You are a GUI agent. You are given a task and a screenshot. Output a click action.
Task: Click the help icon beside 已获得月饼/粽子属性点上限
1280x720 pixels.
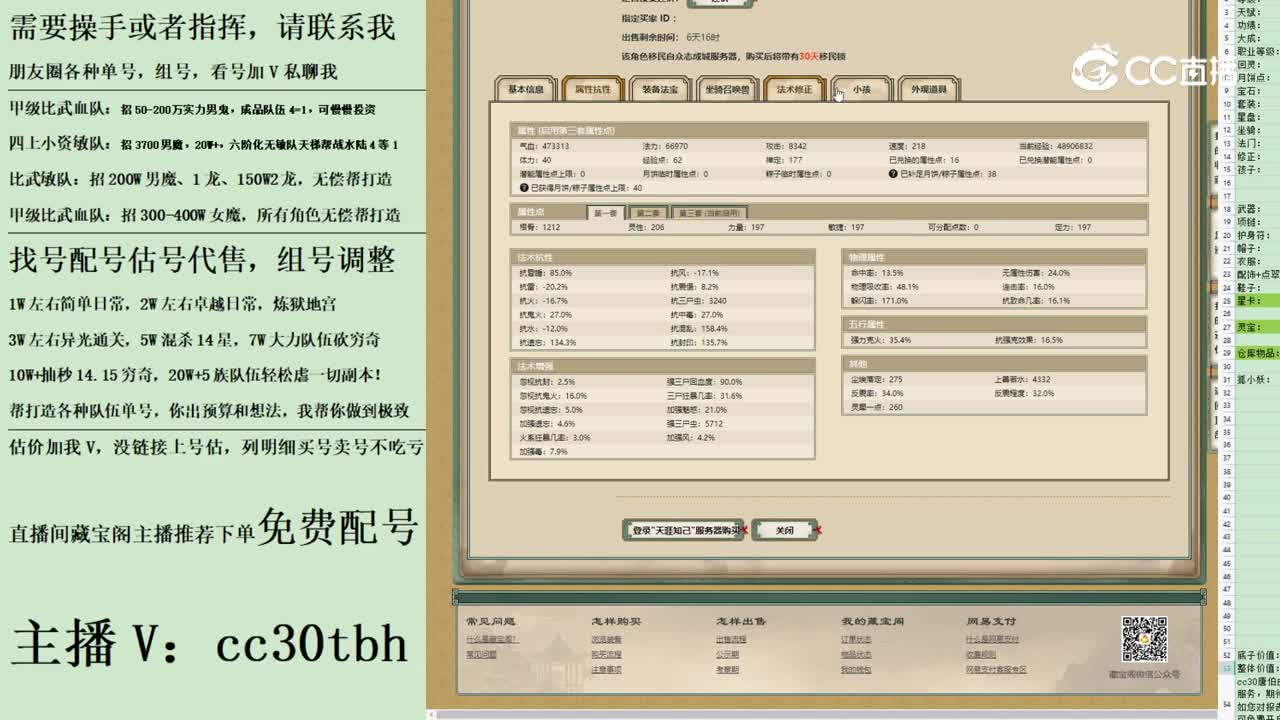[523, 188]
